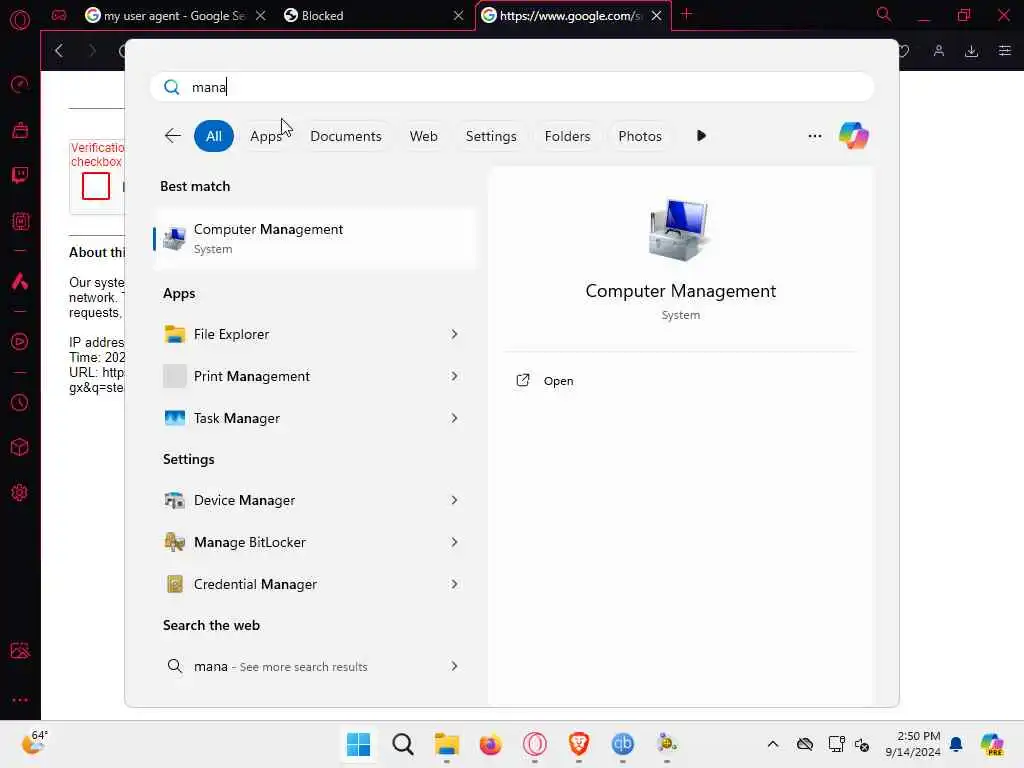Show hidden system tray icons
Image resolution: width=1024 pixels, height=768 pixels.
pyautogui.click(x=773, y=744)
